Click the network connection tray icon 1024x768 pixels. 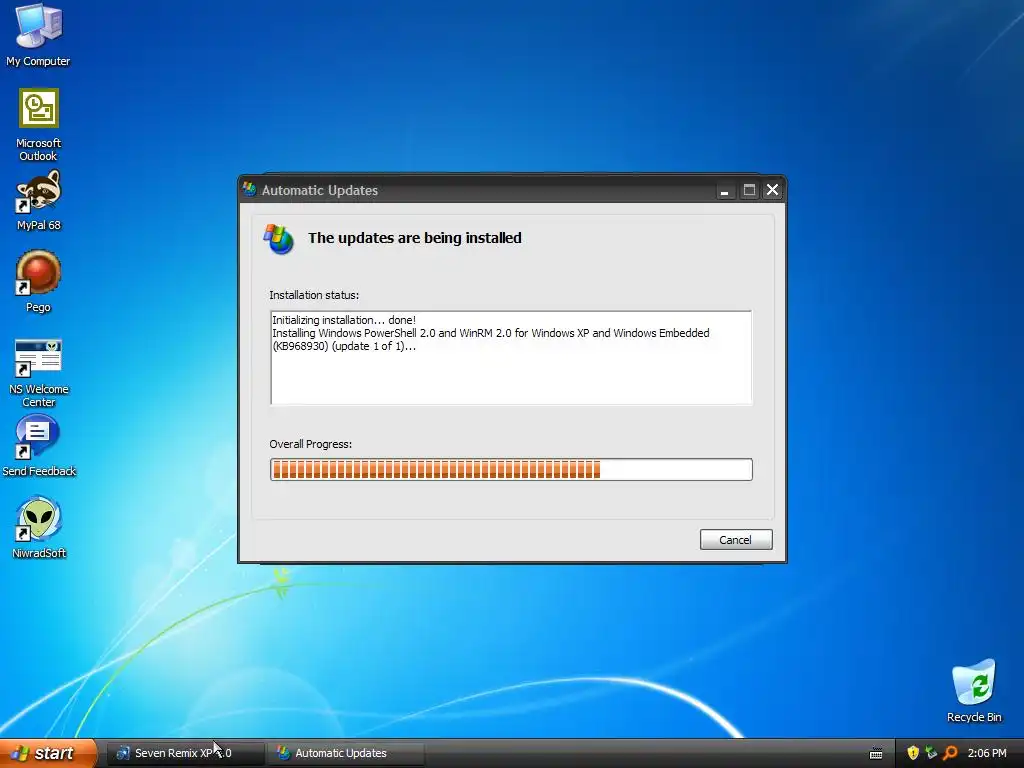[x=931, y=753]
